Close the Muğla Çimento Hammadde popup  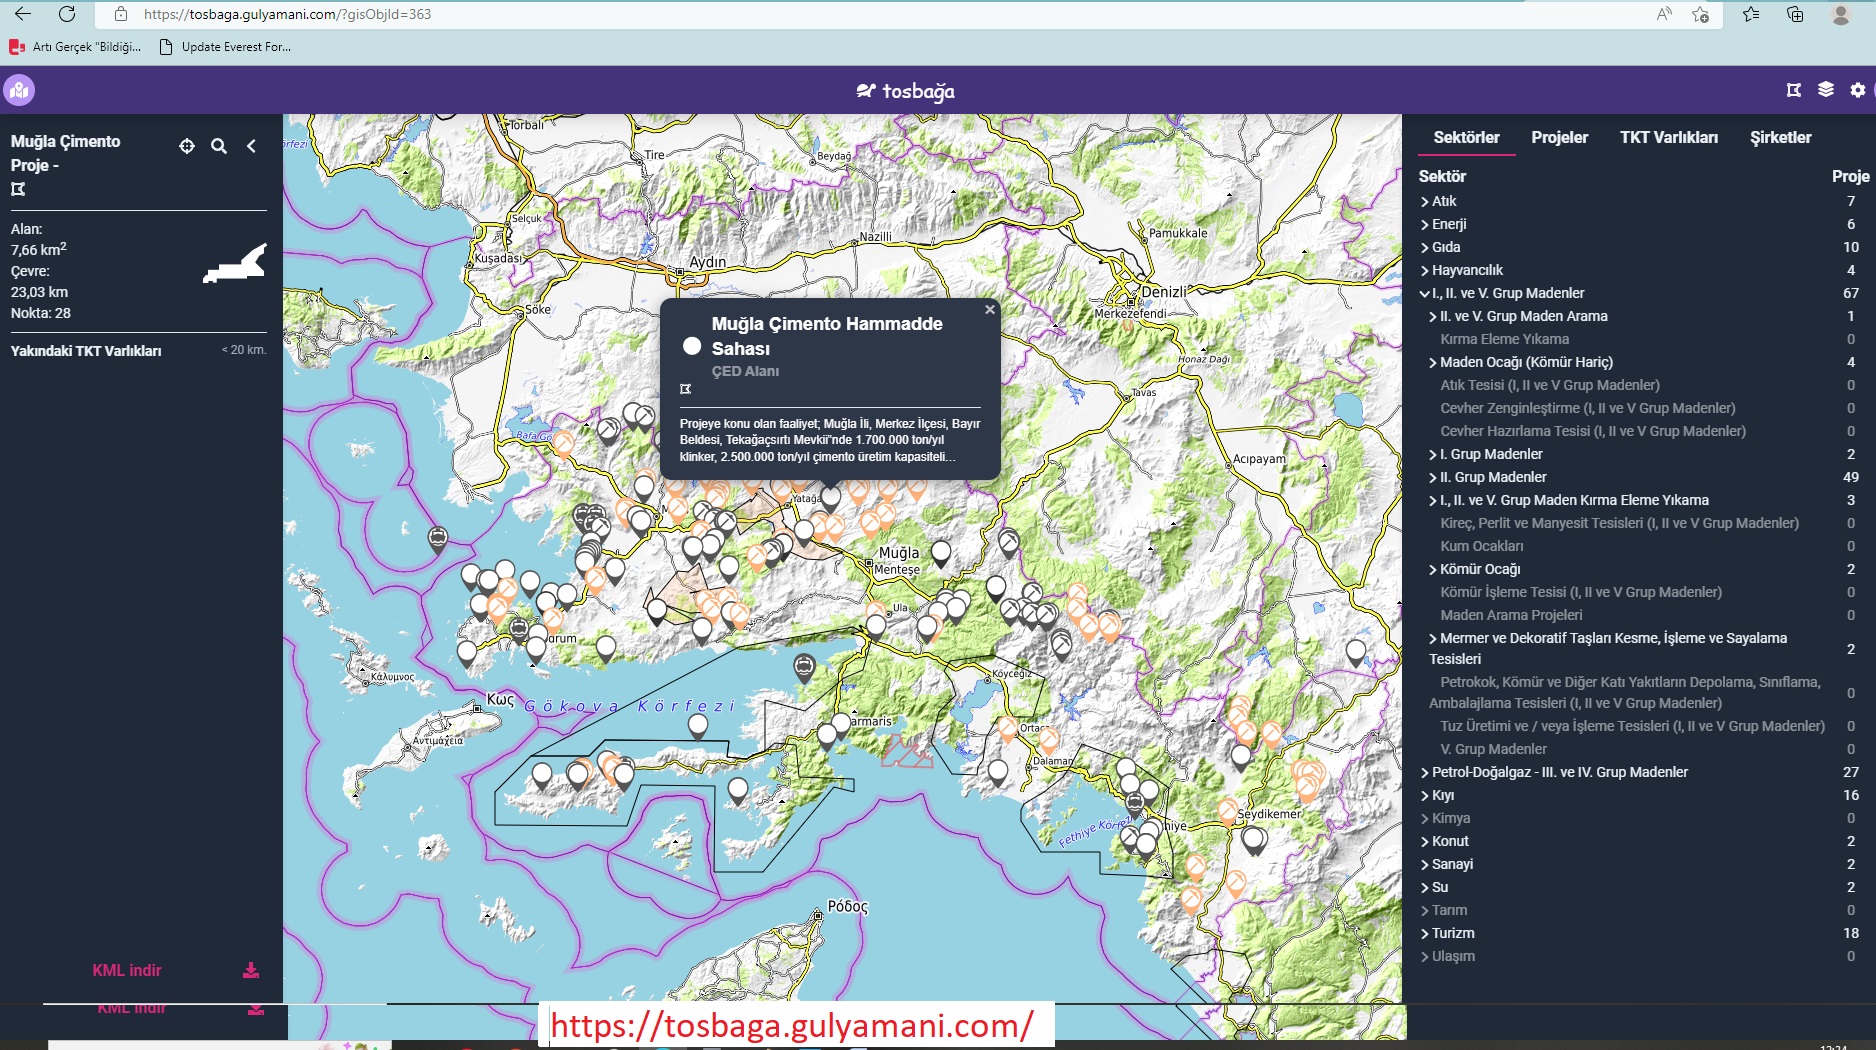tap(989, 310)
